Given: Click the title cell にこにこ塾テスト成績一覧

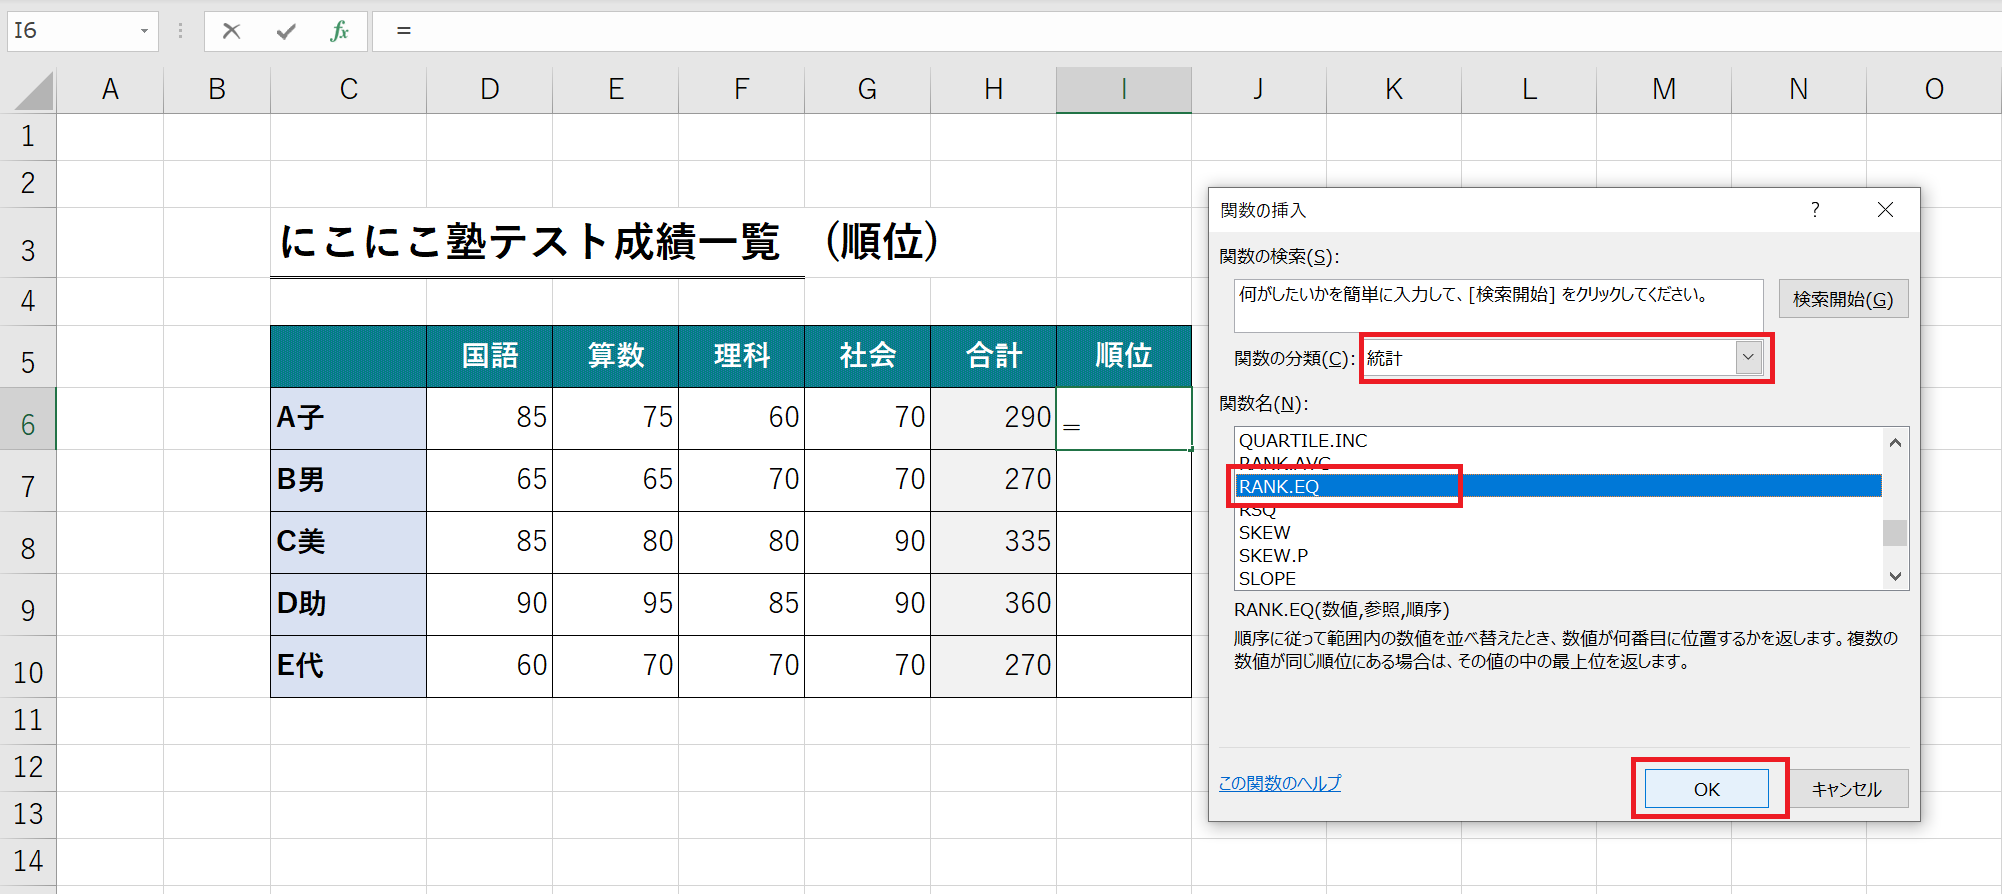Looking at the screenshot, I should pos(530,242).
